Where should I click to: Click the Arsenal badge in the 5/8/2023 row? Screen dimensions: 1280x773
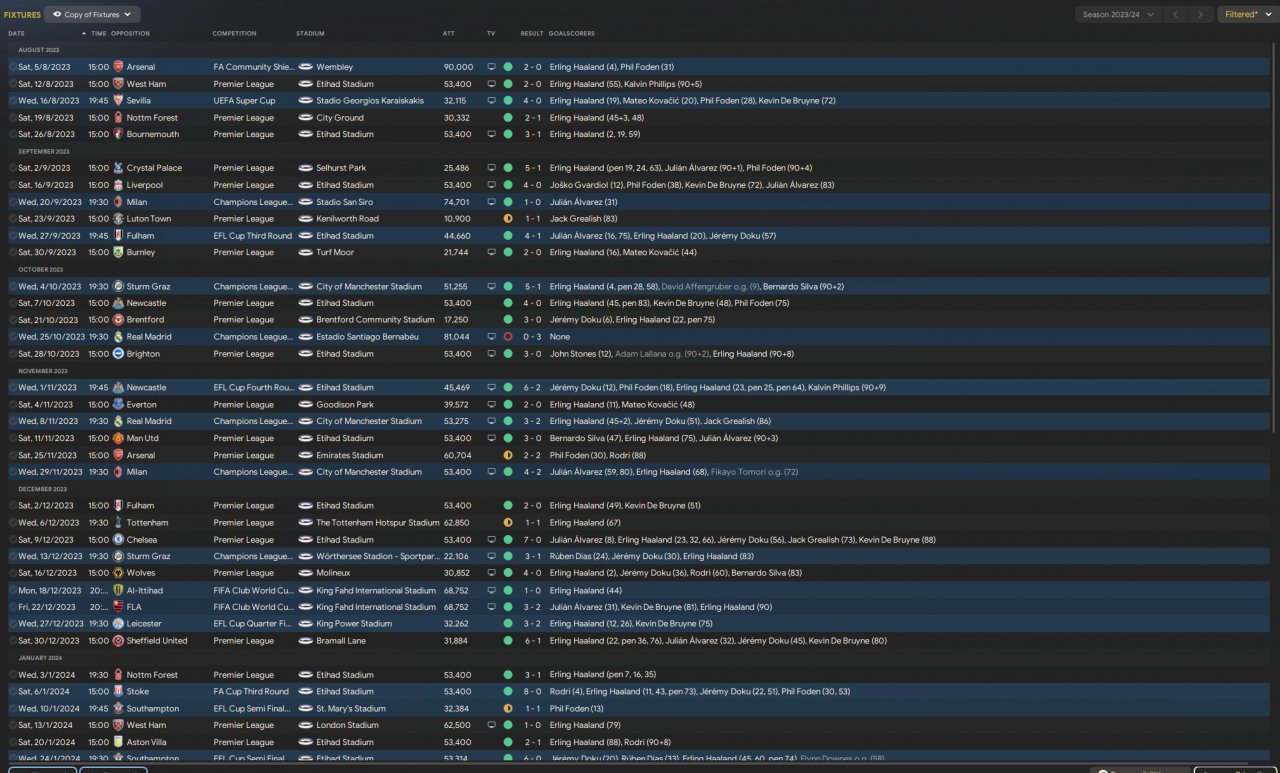click(x=118, y=67)
